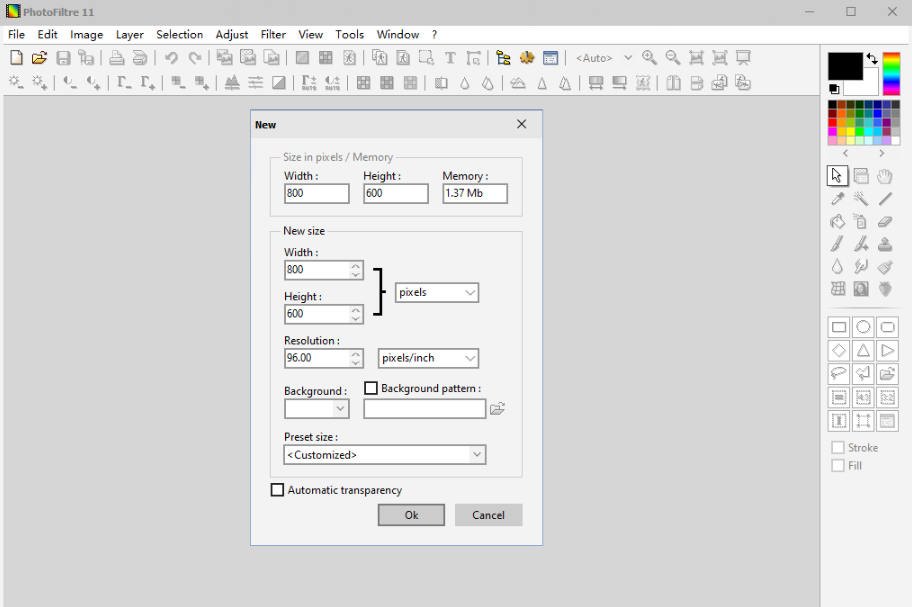Click the Open file folder icon
This screenshot has height=607, width=912.
pos(39,58)
